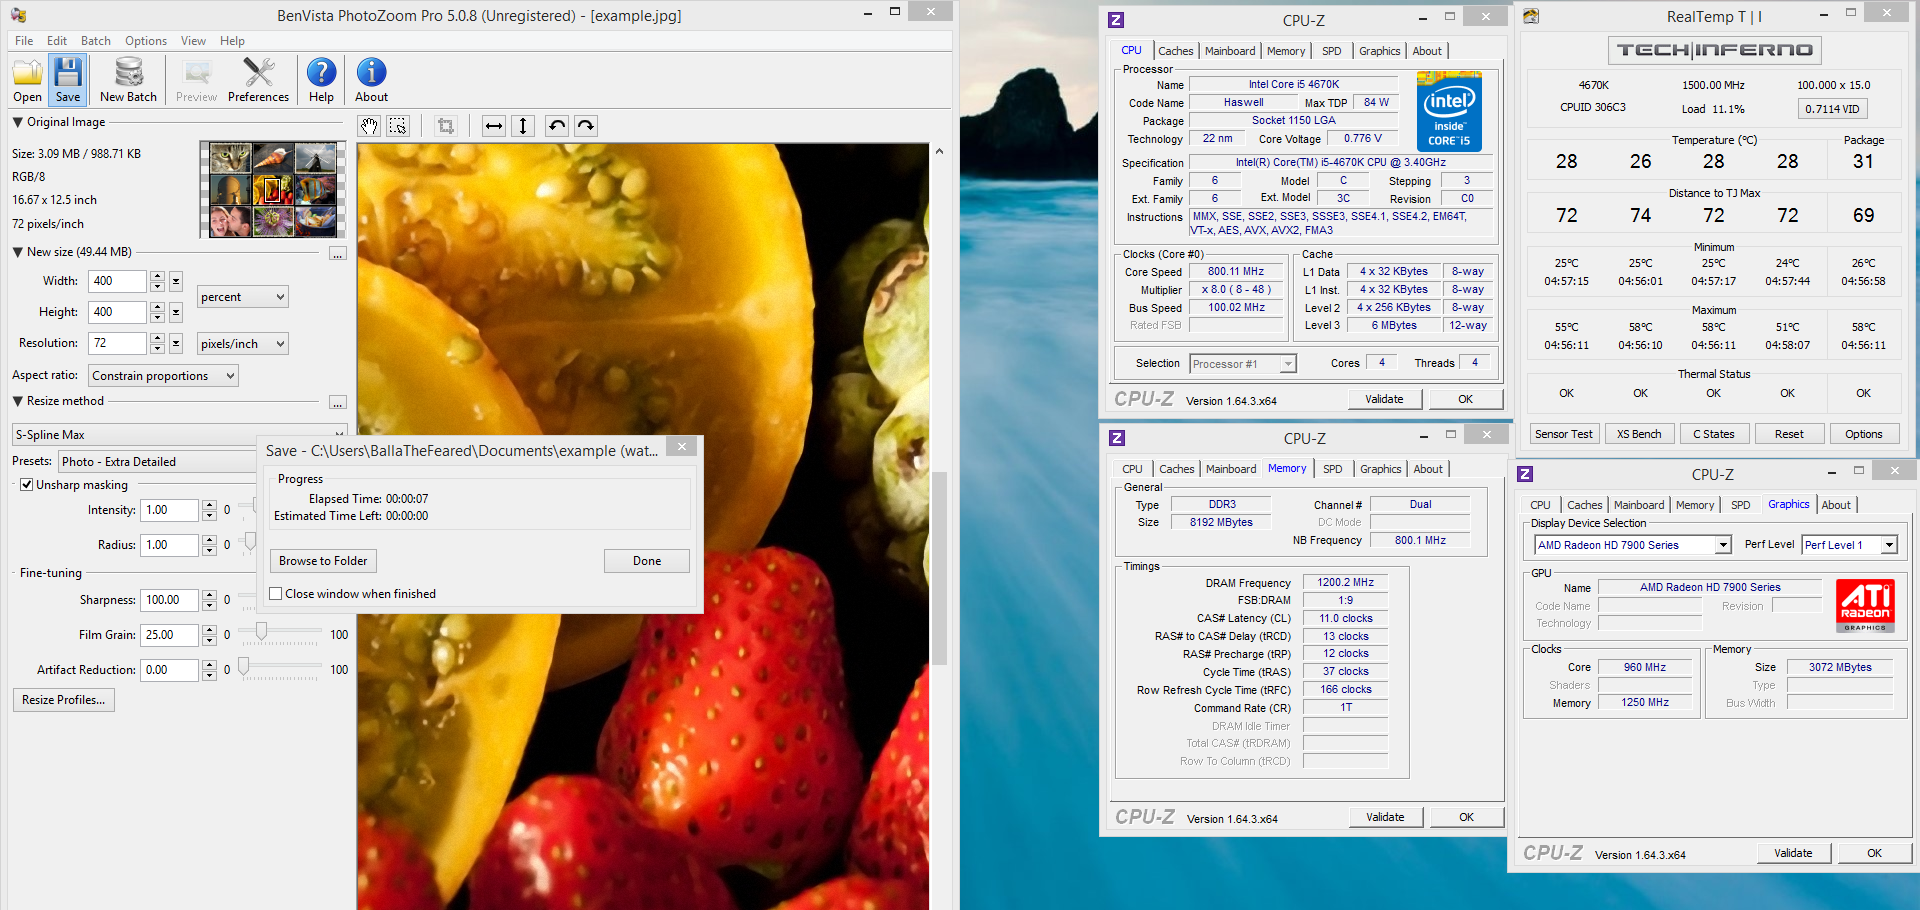Flip the image vertically
The width and height of the screenshot is (1920, 910).
(x=522, y=126)
